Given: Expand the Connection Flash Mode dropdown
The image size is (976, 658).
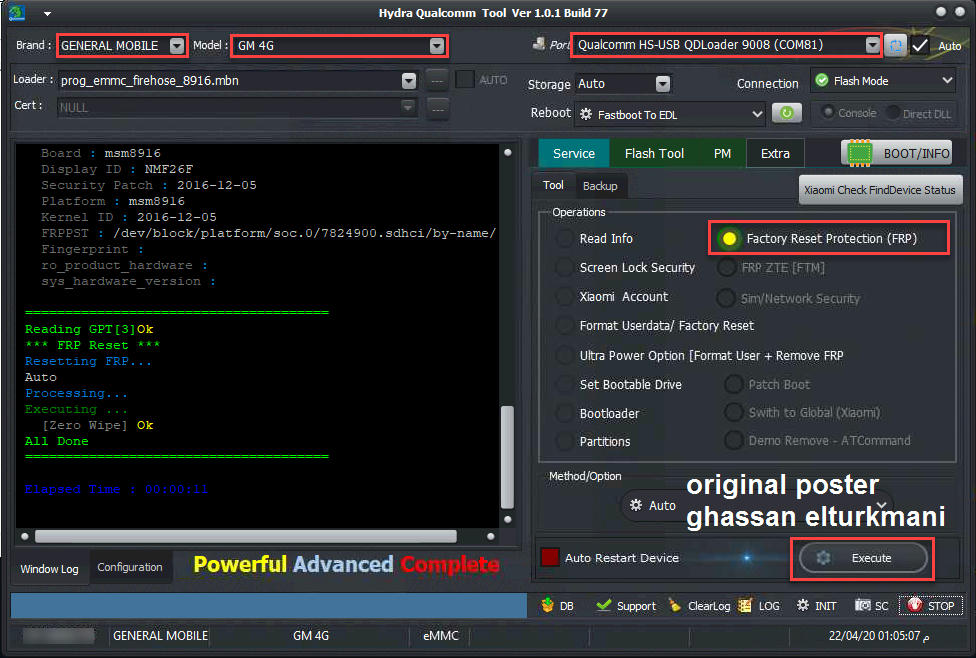Looking at the screenshot, I should point(947,81).
